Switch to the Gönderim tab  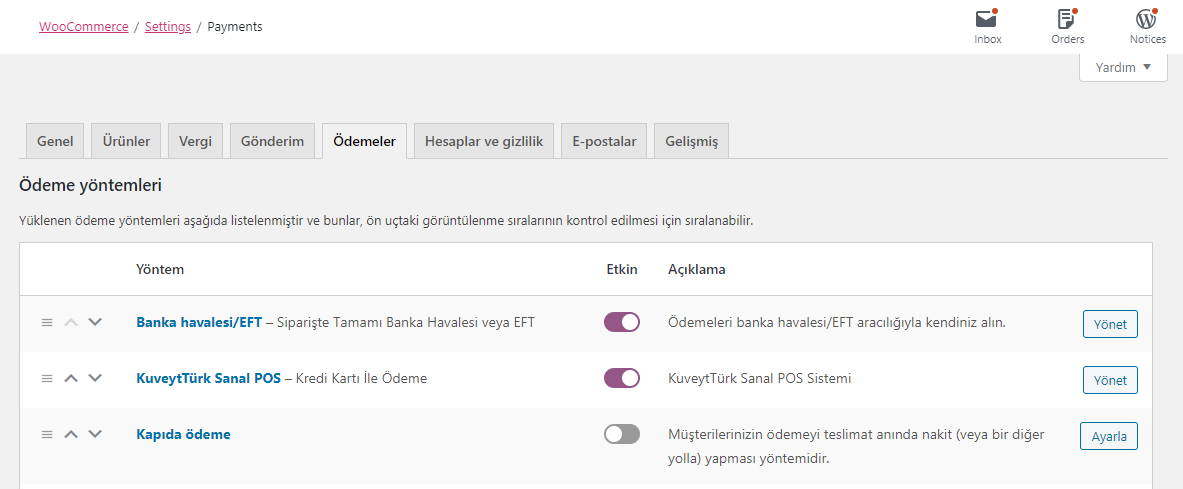pos(272,141)
